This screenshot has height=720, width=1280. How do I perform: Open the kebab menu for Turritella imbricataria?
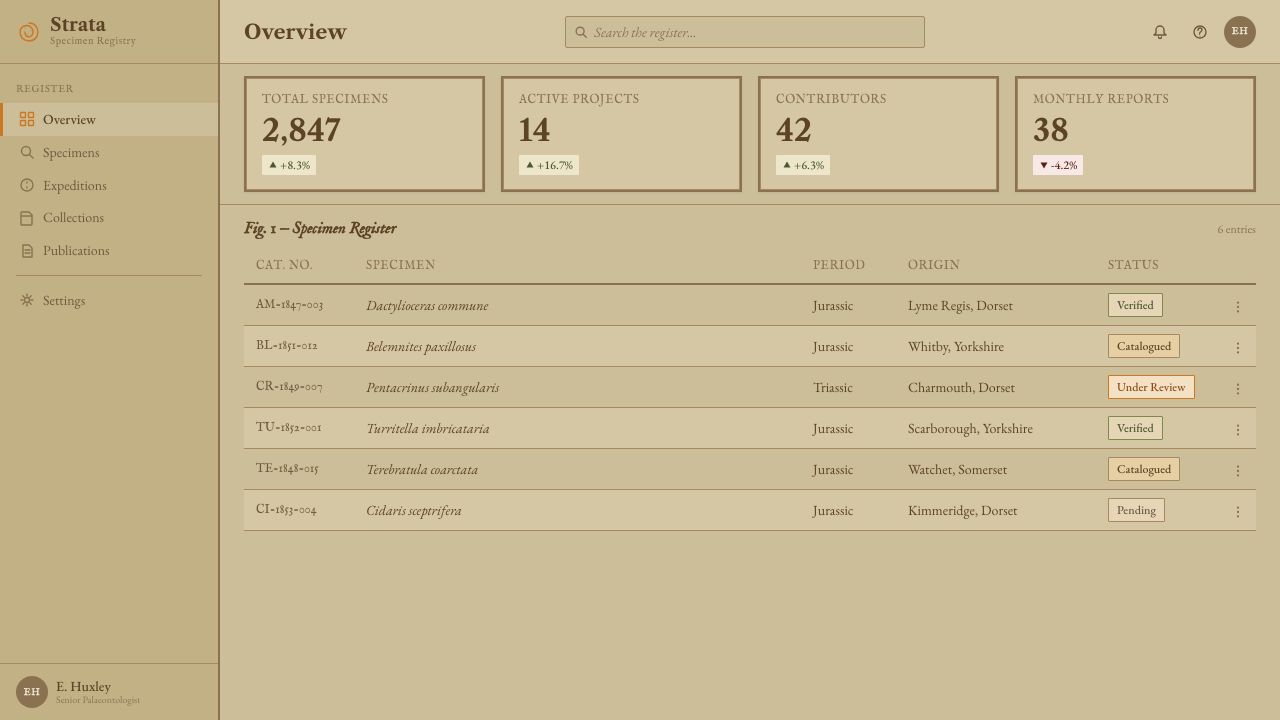coord(1238,430)
